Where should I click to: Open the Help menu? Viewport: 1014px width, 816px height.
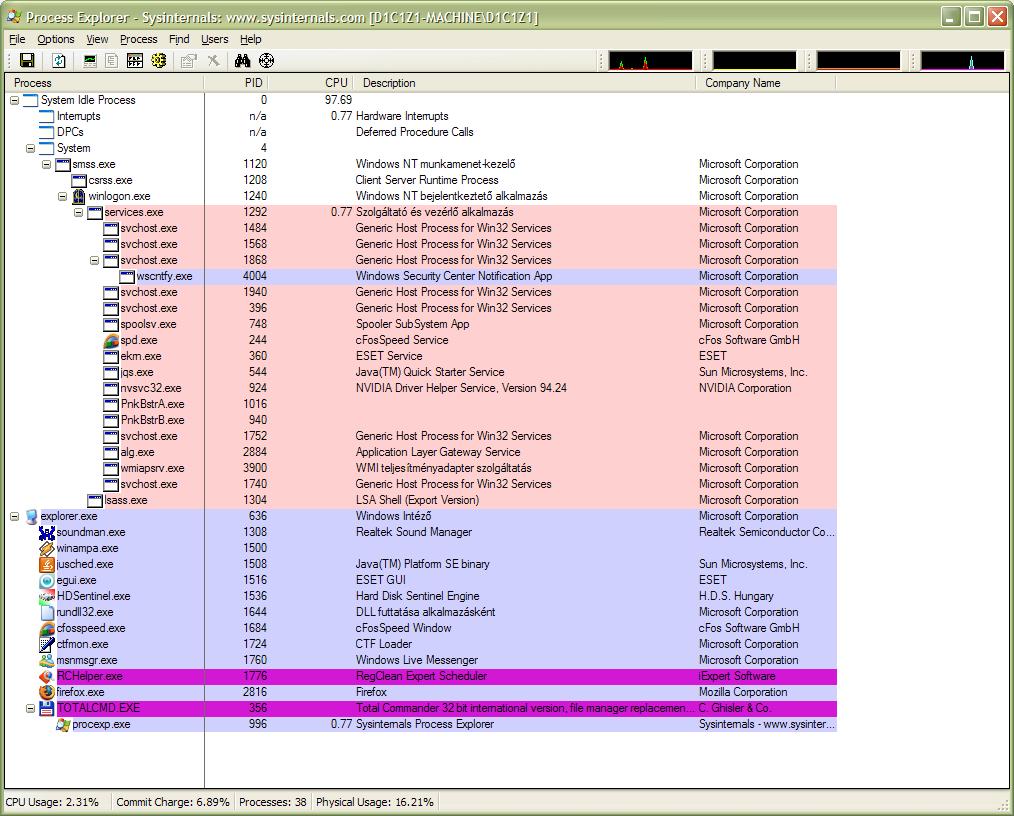(251, 39)
